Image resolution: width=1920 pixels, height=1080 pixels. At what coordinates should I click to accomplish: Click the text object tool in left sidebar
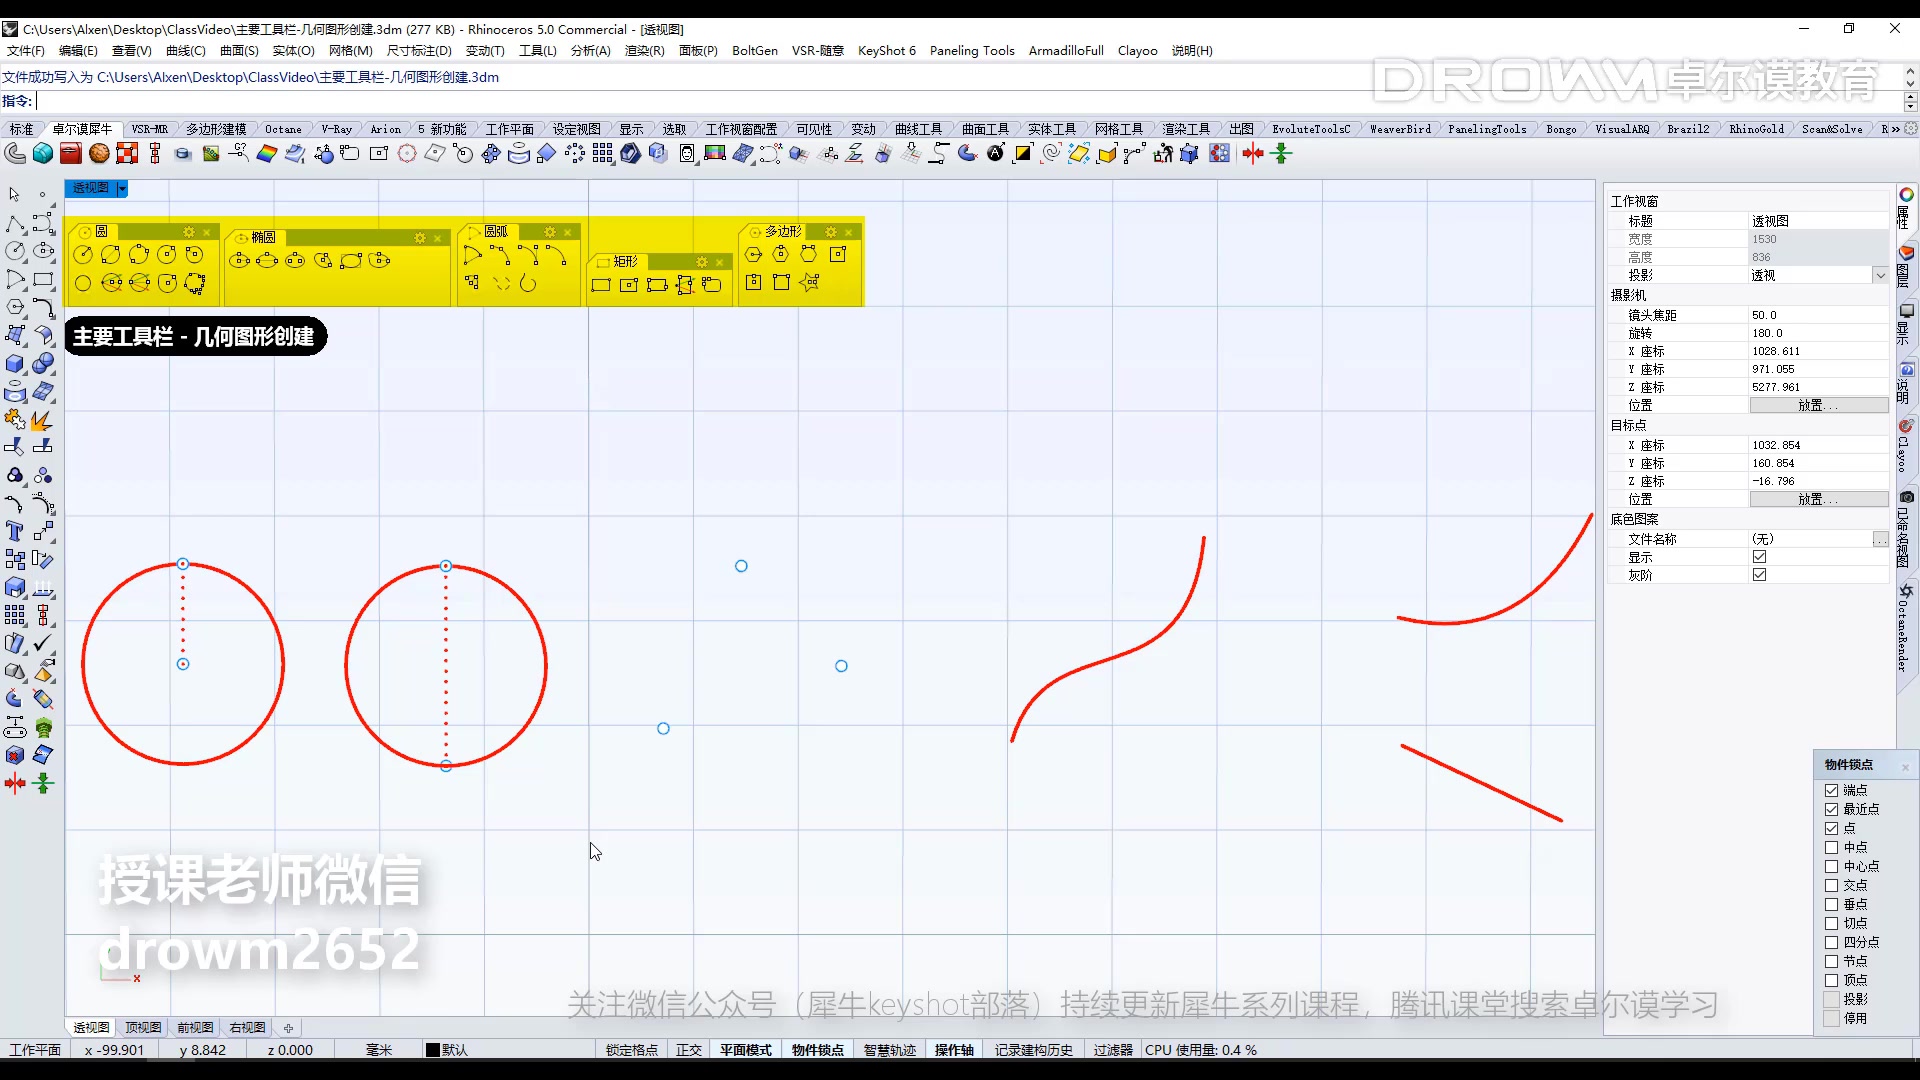[x=15, y=531]
